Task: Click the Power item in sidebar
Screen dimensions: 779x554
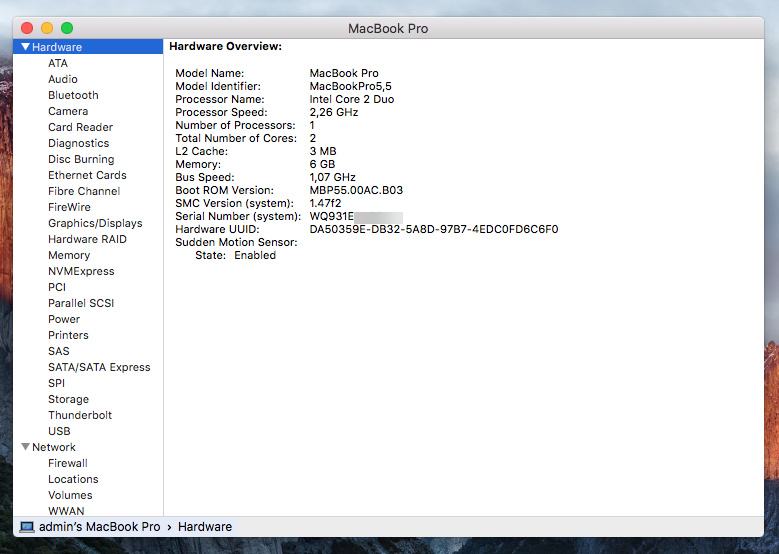Action: [64, 319]
